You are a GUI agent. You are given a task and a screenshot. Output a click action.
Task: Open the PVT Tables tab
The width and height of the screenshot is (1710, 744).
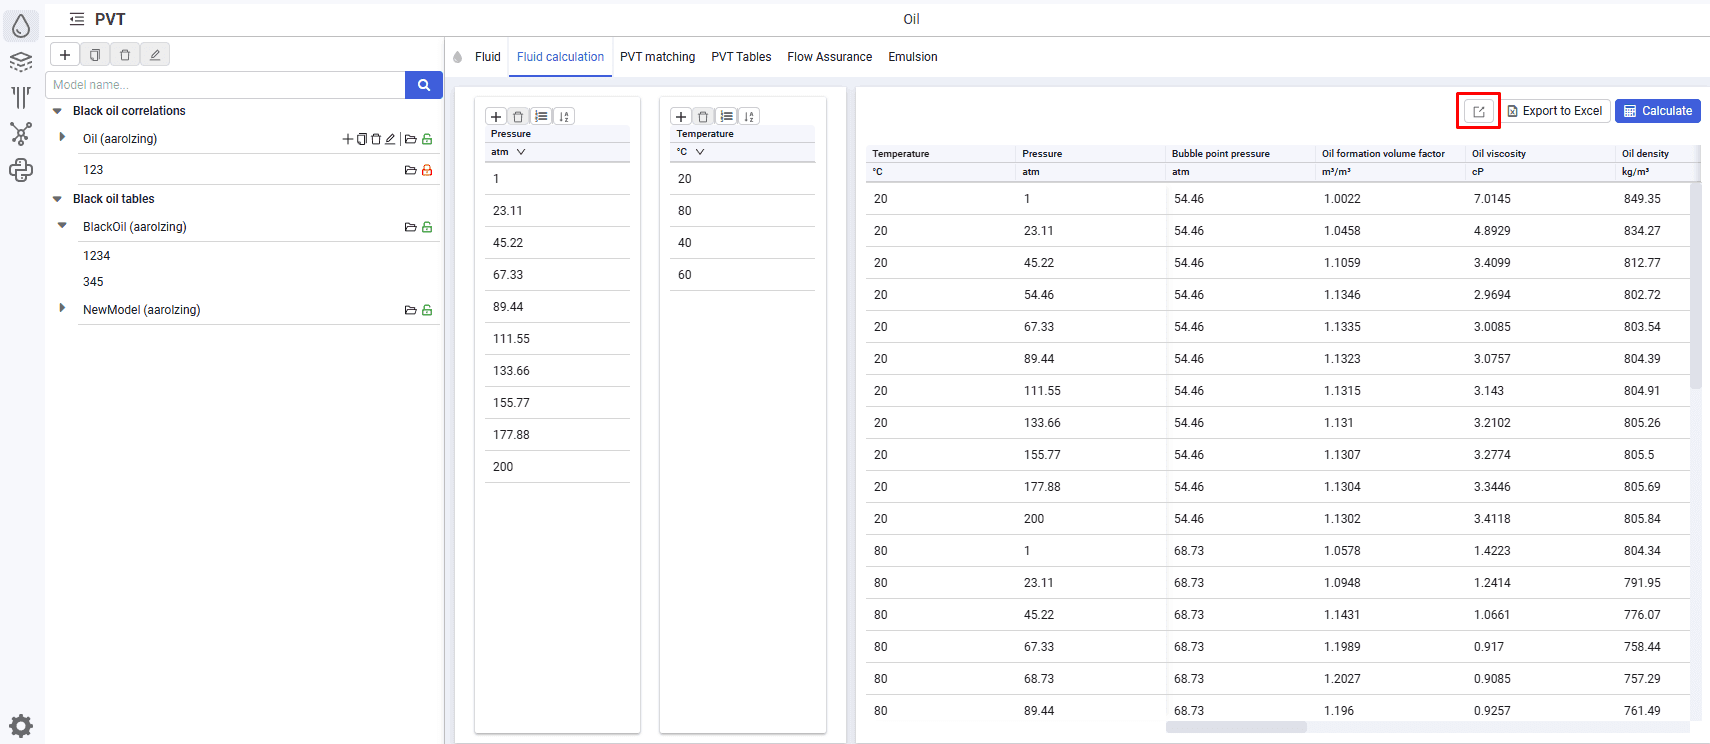pos(741,57)
